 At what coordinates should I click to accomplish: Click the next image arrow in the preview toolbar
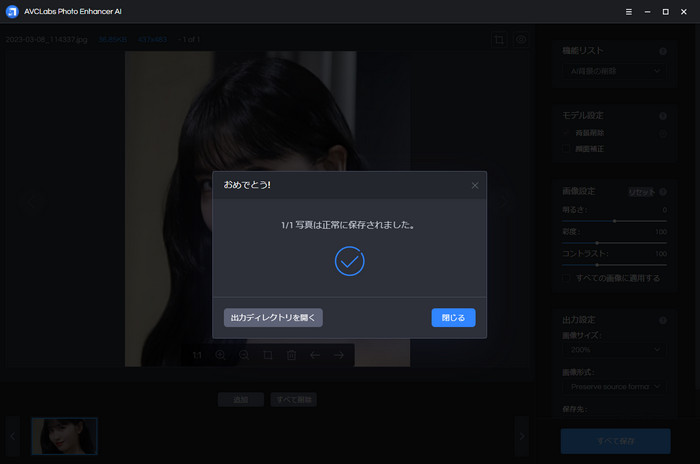(338, 355)
